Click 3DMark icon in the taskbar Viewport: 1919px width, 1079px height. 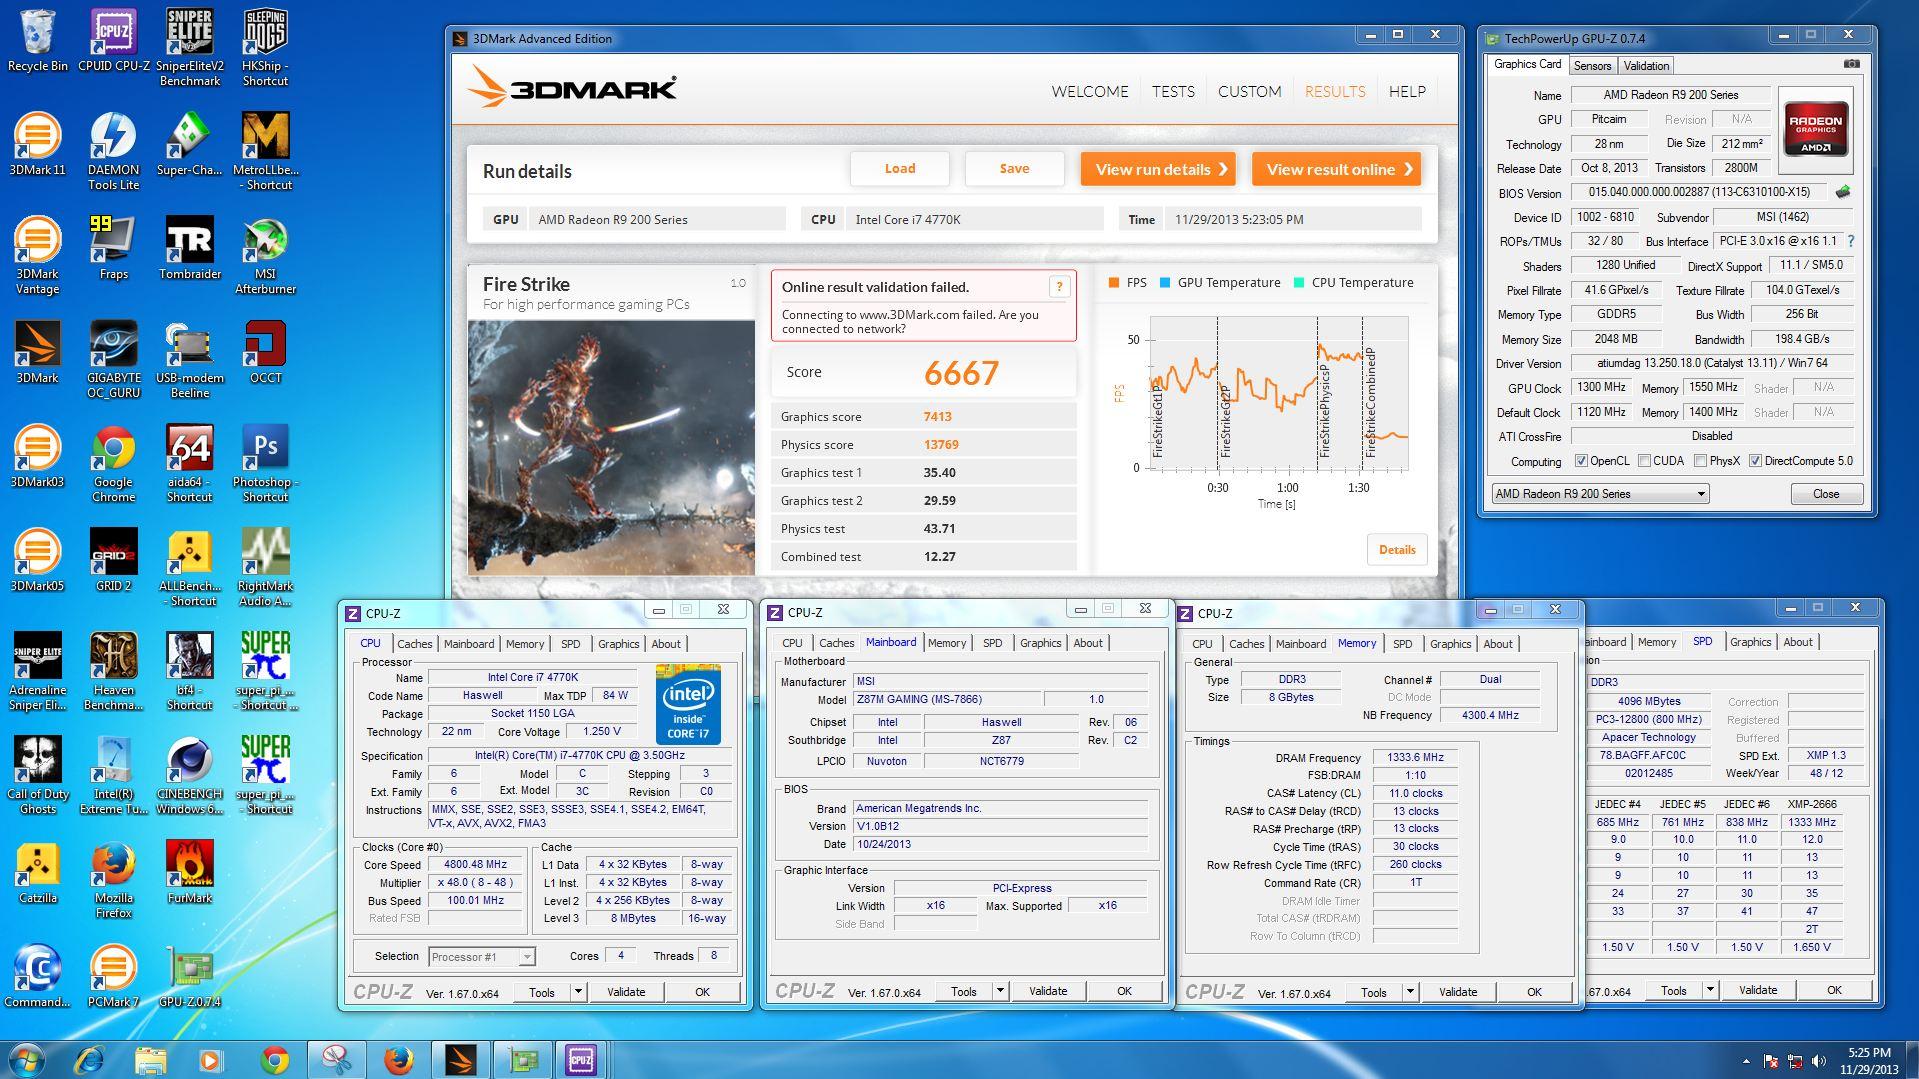point(460,1060)
